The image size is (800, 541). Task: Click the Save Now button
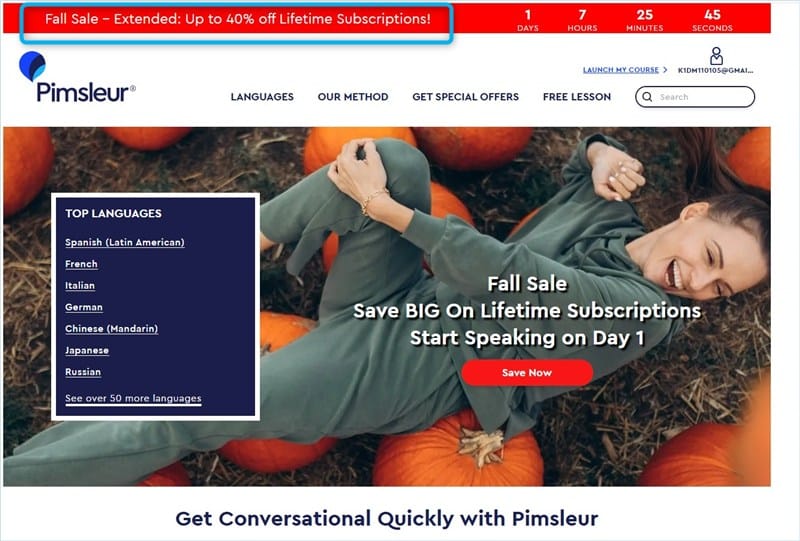click(x=527, y=373)
